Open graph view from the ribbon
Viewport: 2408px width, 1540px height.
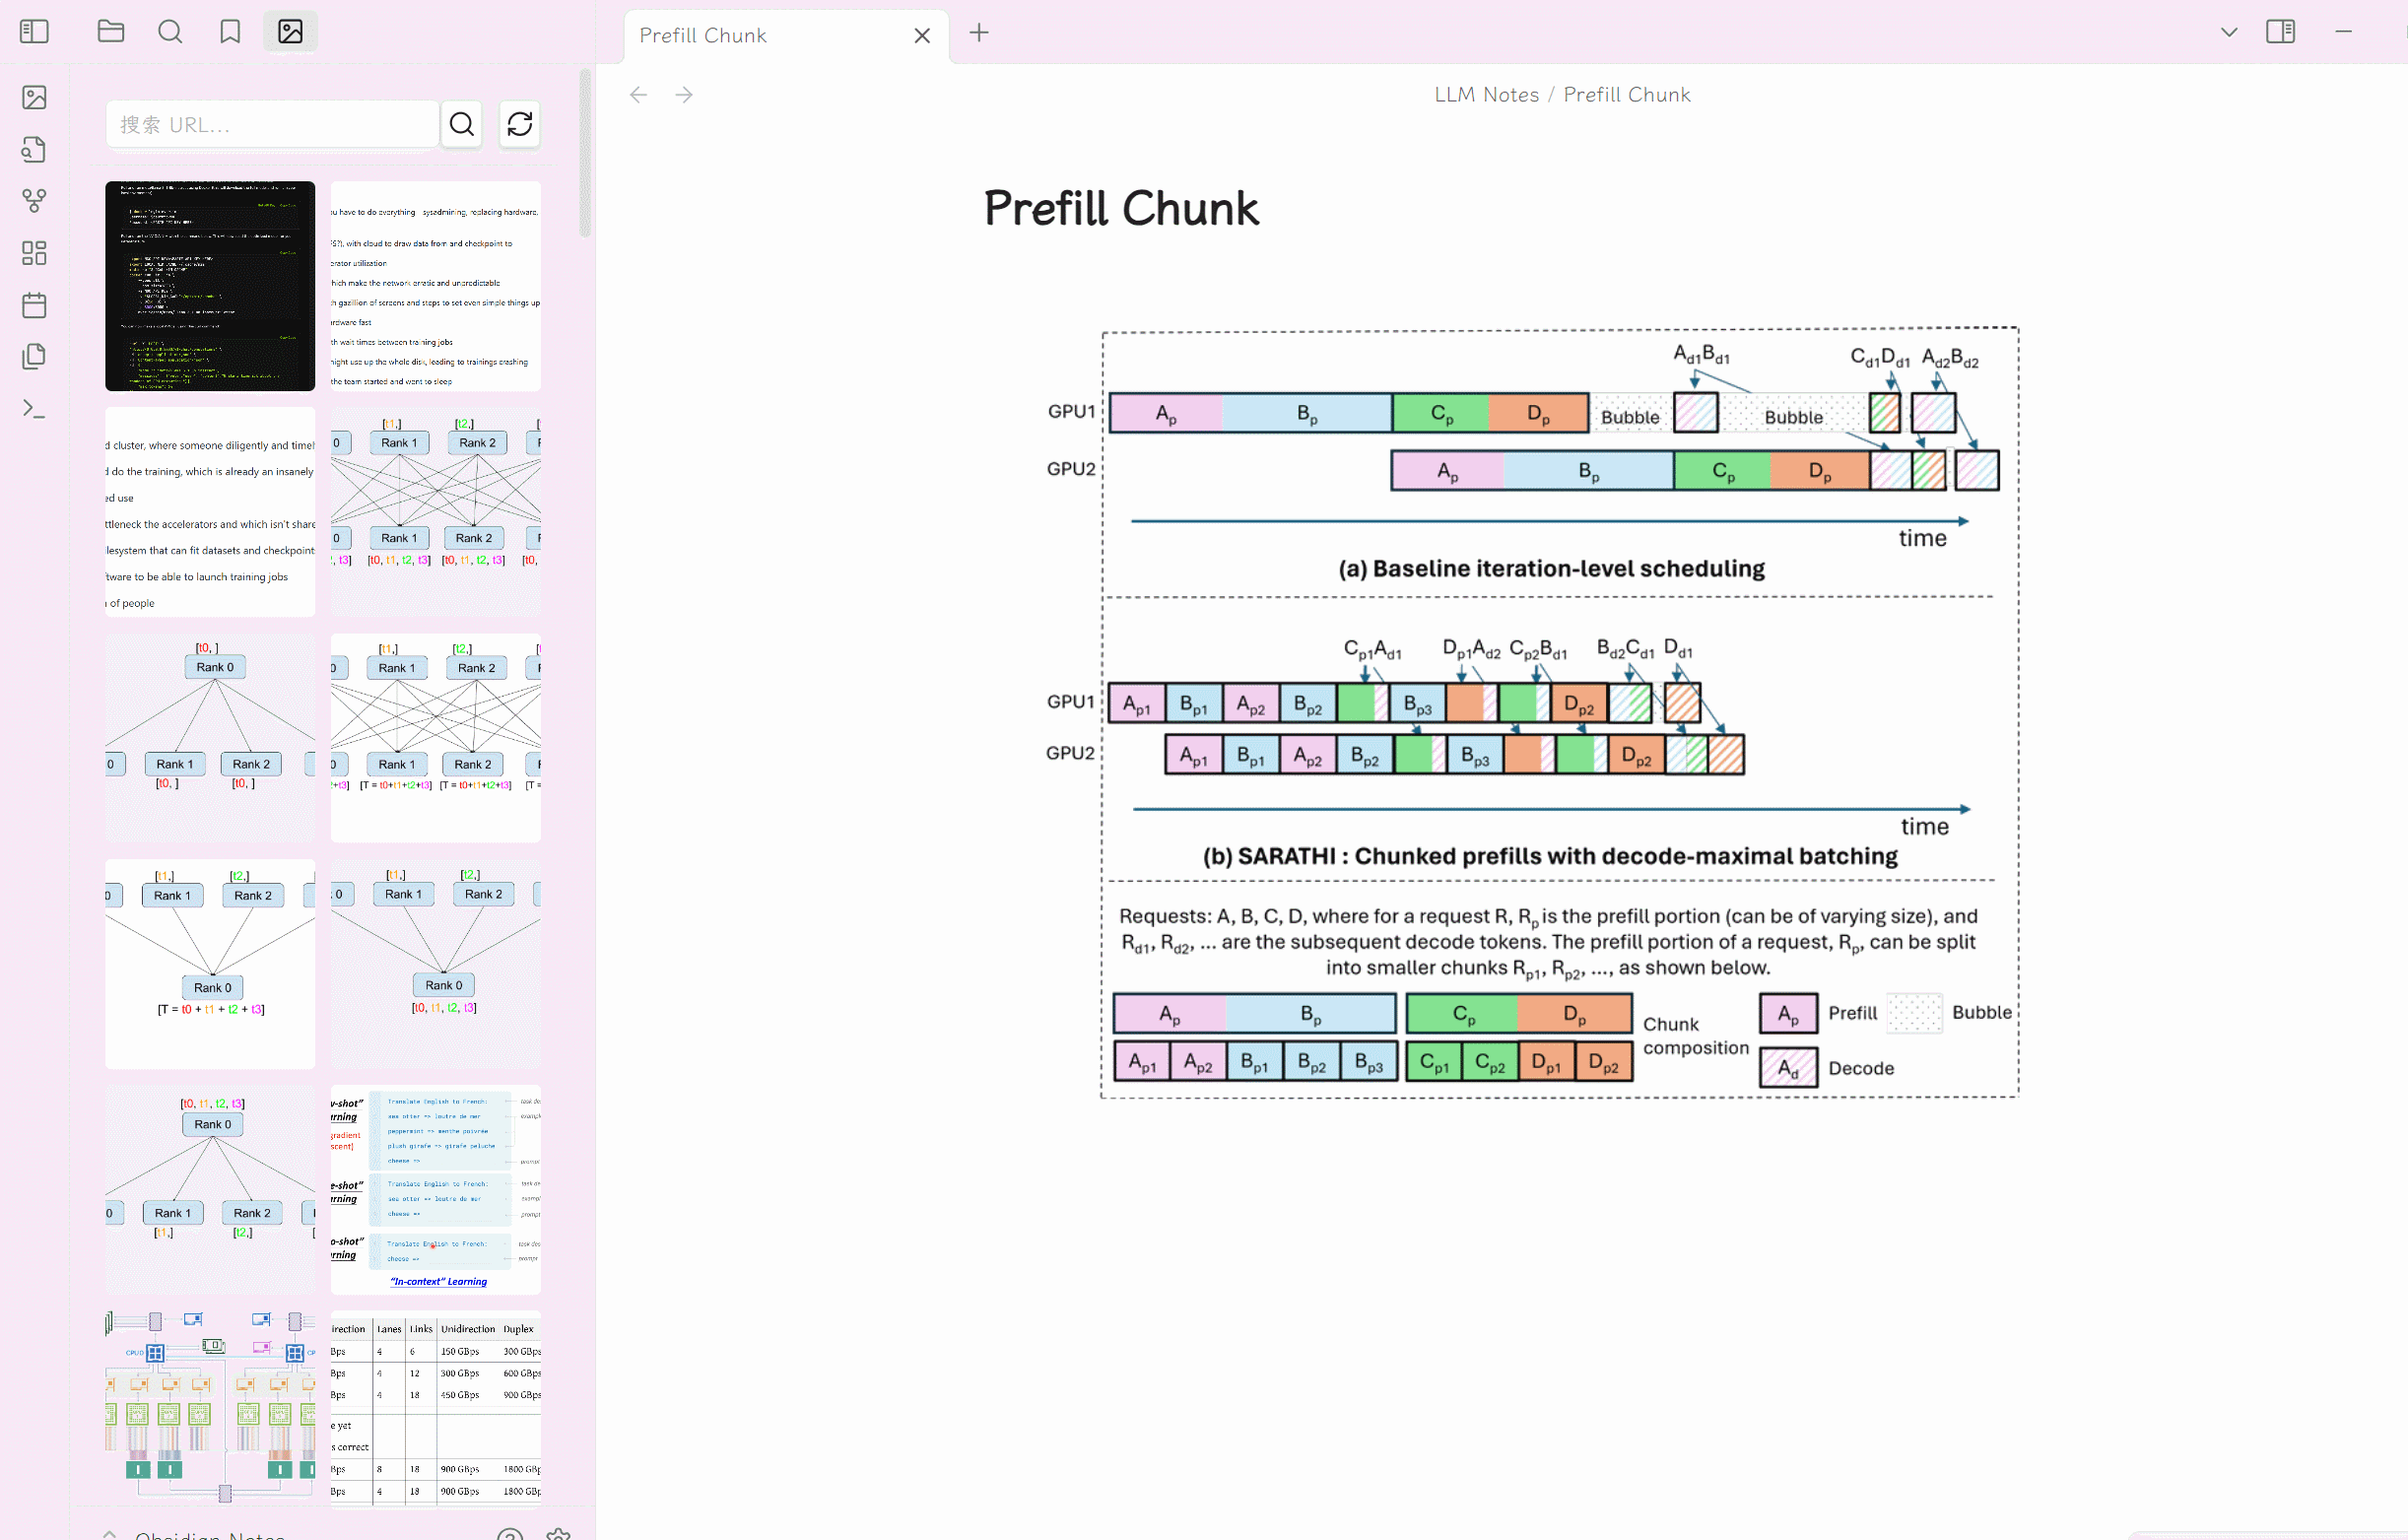click(x=34, y=201)
